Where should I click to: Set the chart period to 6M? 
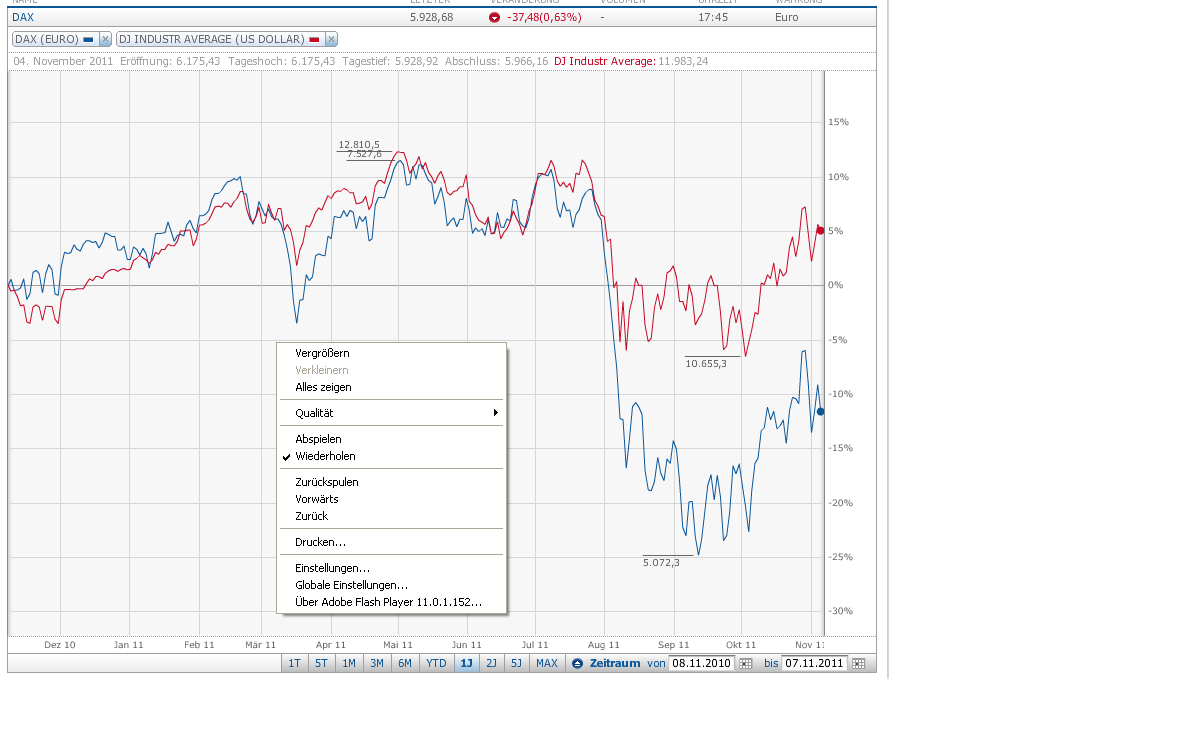click(x=404, y=663)
